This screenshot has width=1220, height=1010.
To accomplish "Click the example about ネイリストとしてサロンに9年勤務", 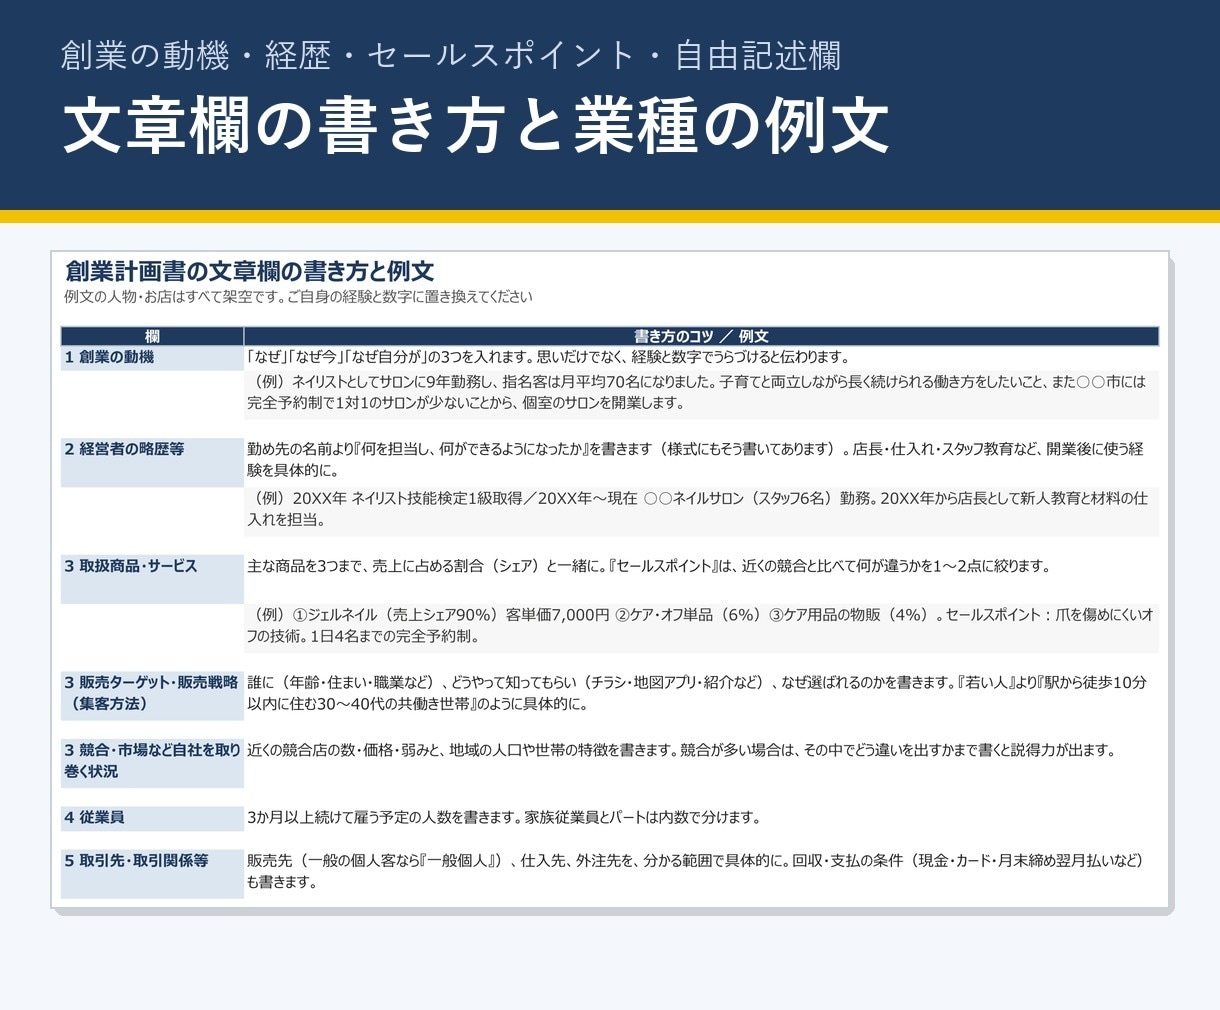I will tap(701, 393).
